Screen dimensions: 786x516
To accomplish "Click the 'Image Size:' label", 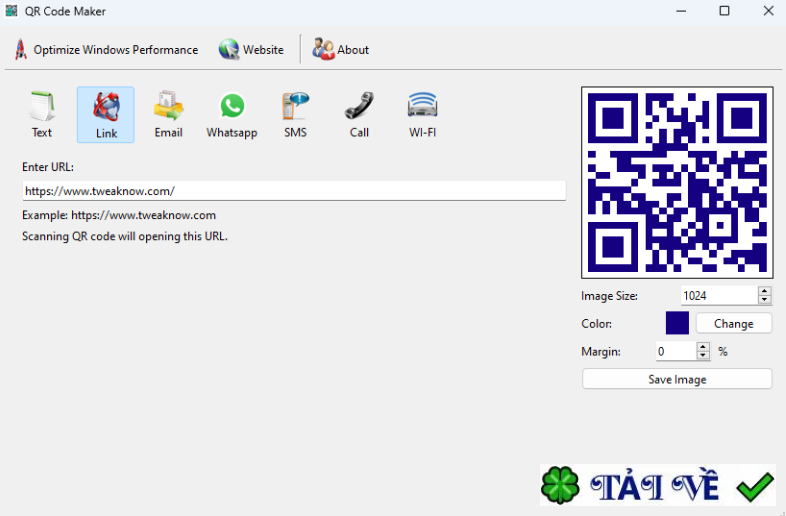I will coord(610,296).
